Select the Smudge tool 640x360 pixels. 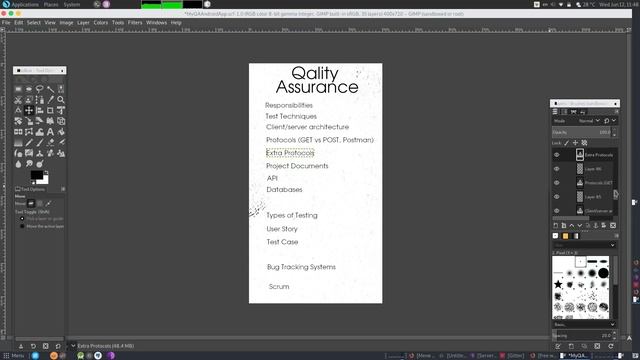[x=29, y=164]
